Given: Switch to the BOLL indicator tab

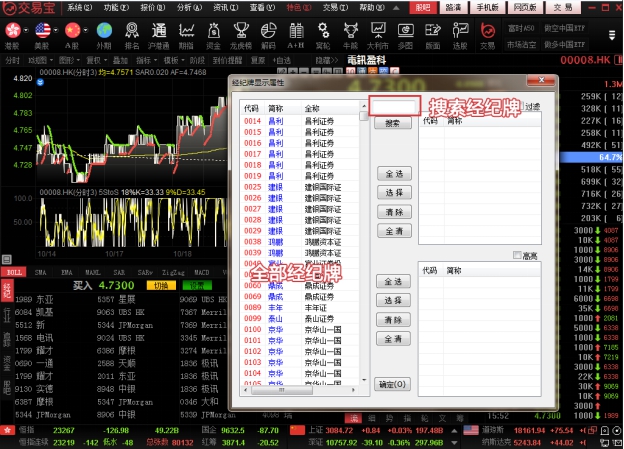Looking at the screenshot, I should (15, 271).
